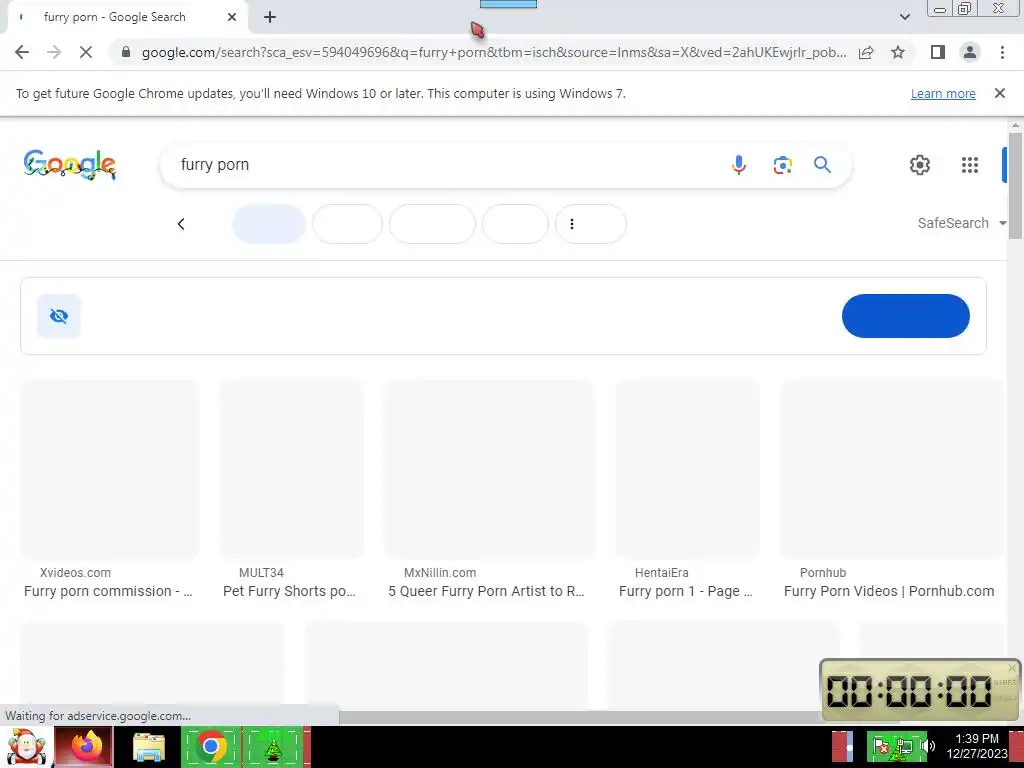1024x768 pixels.
Task: Click the back chevron in the filter chips row
Action: (x=181, y=224)
